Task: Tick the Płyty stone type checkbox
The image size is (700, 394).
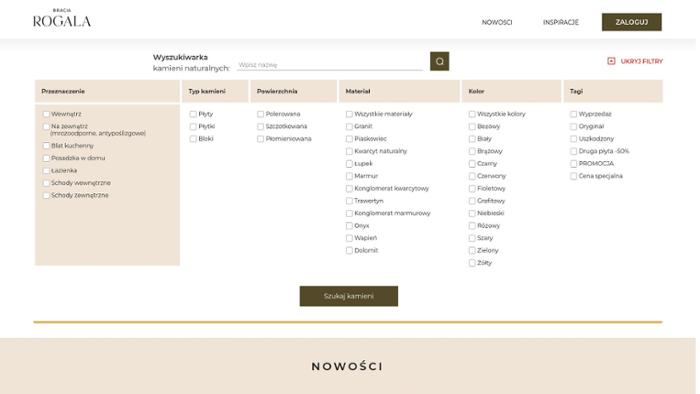Action: pyautogui.click(x=193, y=114)
